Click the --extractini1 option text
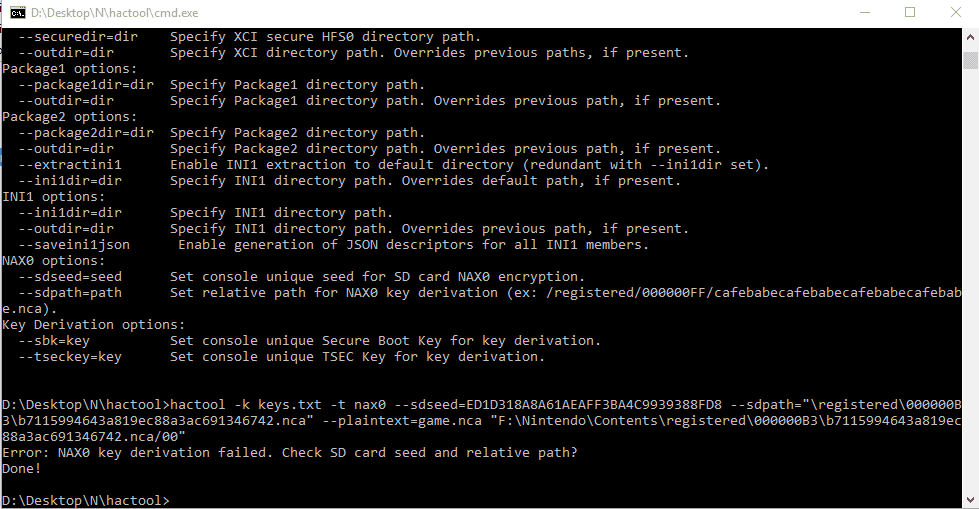979x509 pixels. pos(70,165)
